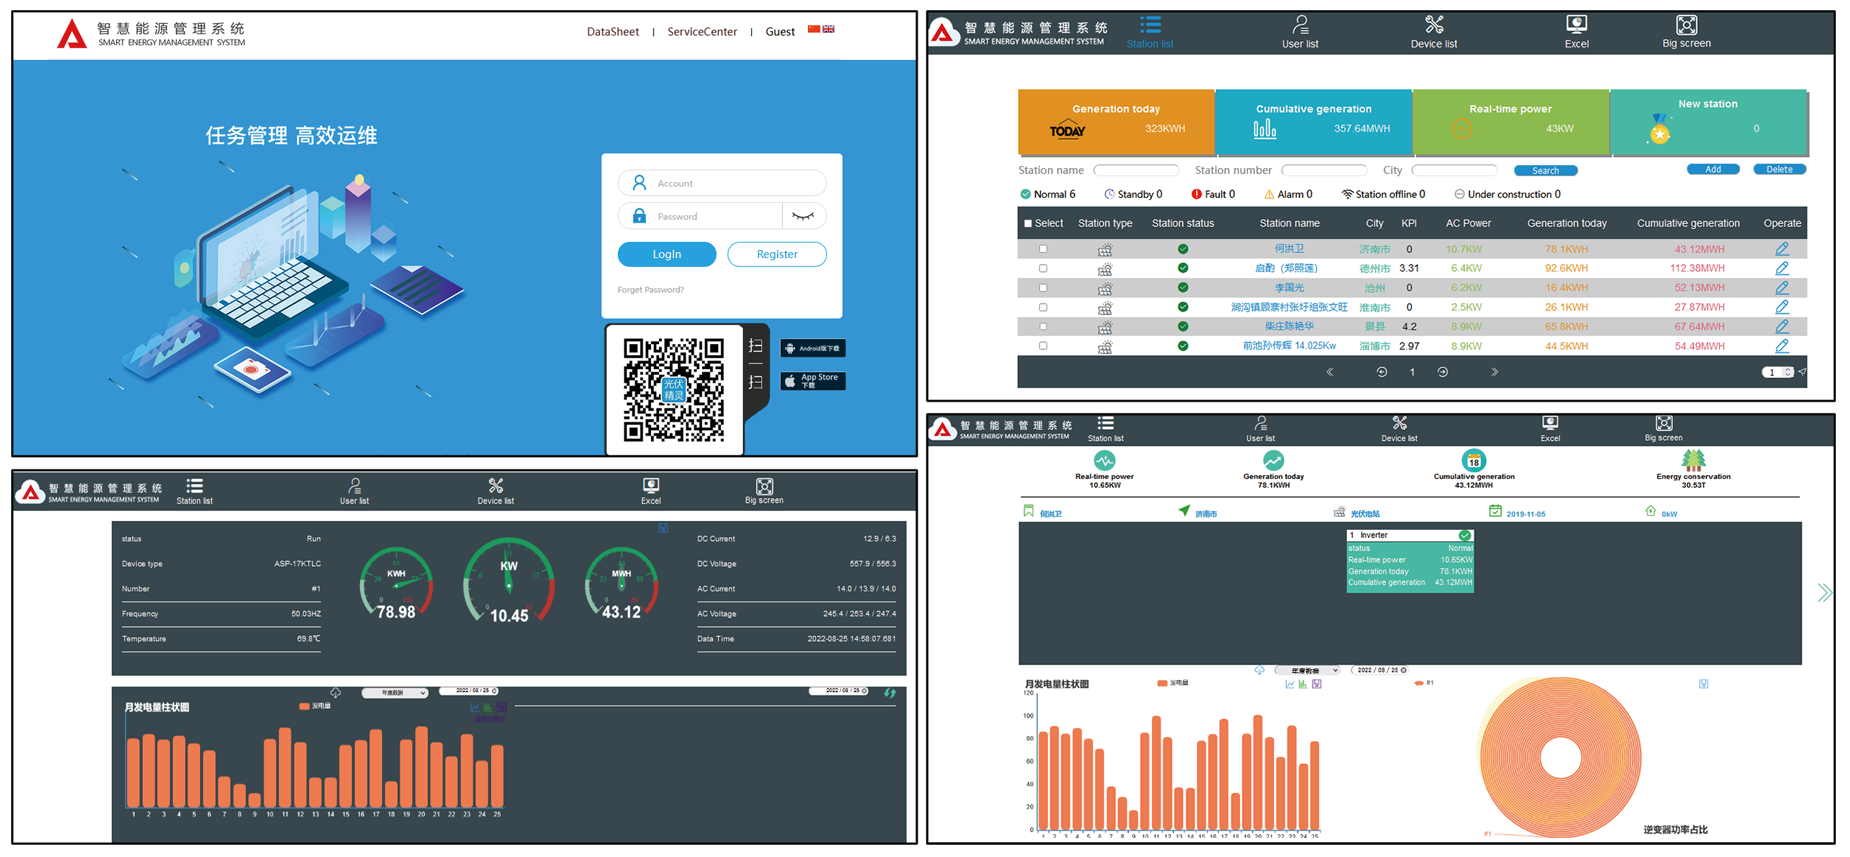Click the edit pencil for 柴庄陈艳华
Image resolution: width=1850 pixels, height=857 pixels.
[x=1781, y=327]
